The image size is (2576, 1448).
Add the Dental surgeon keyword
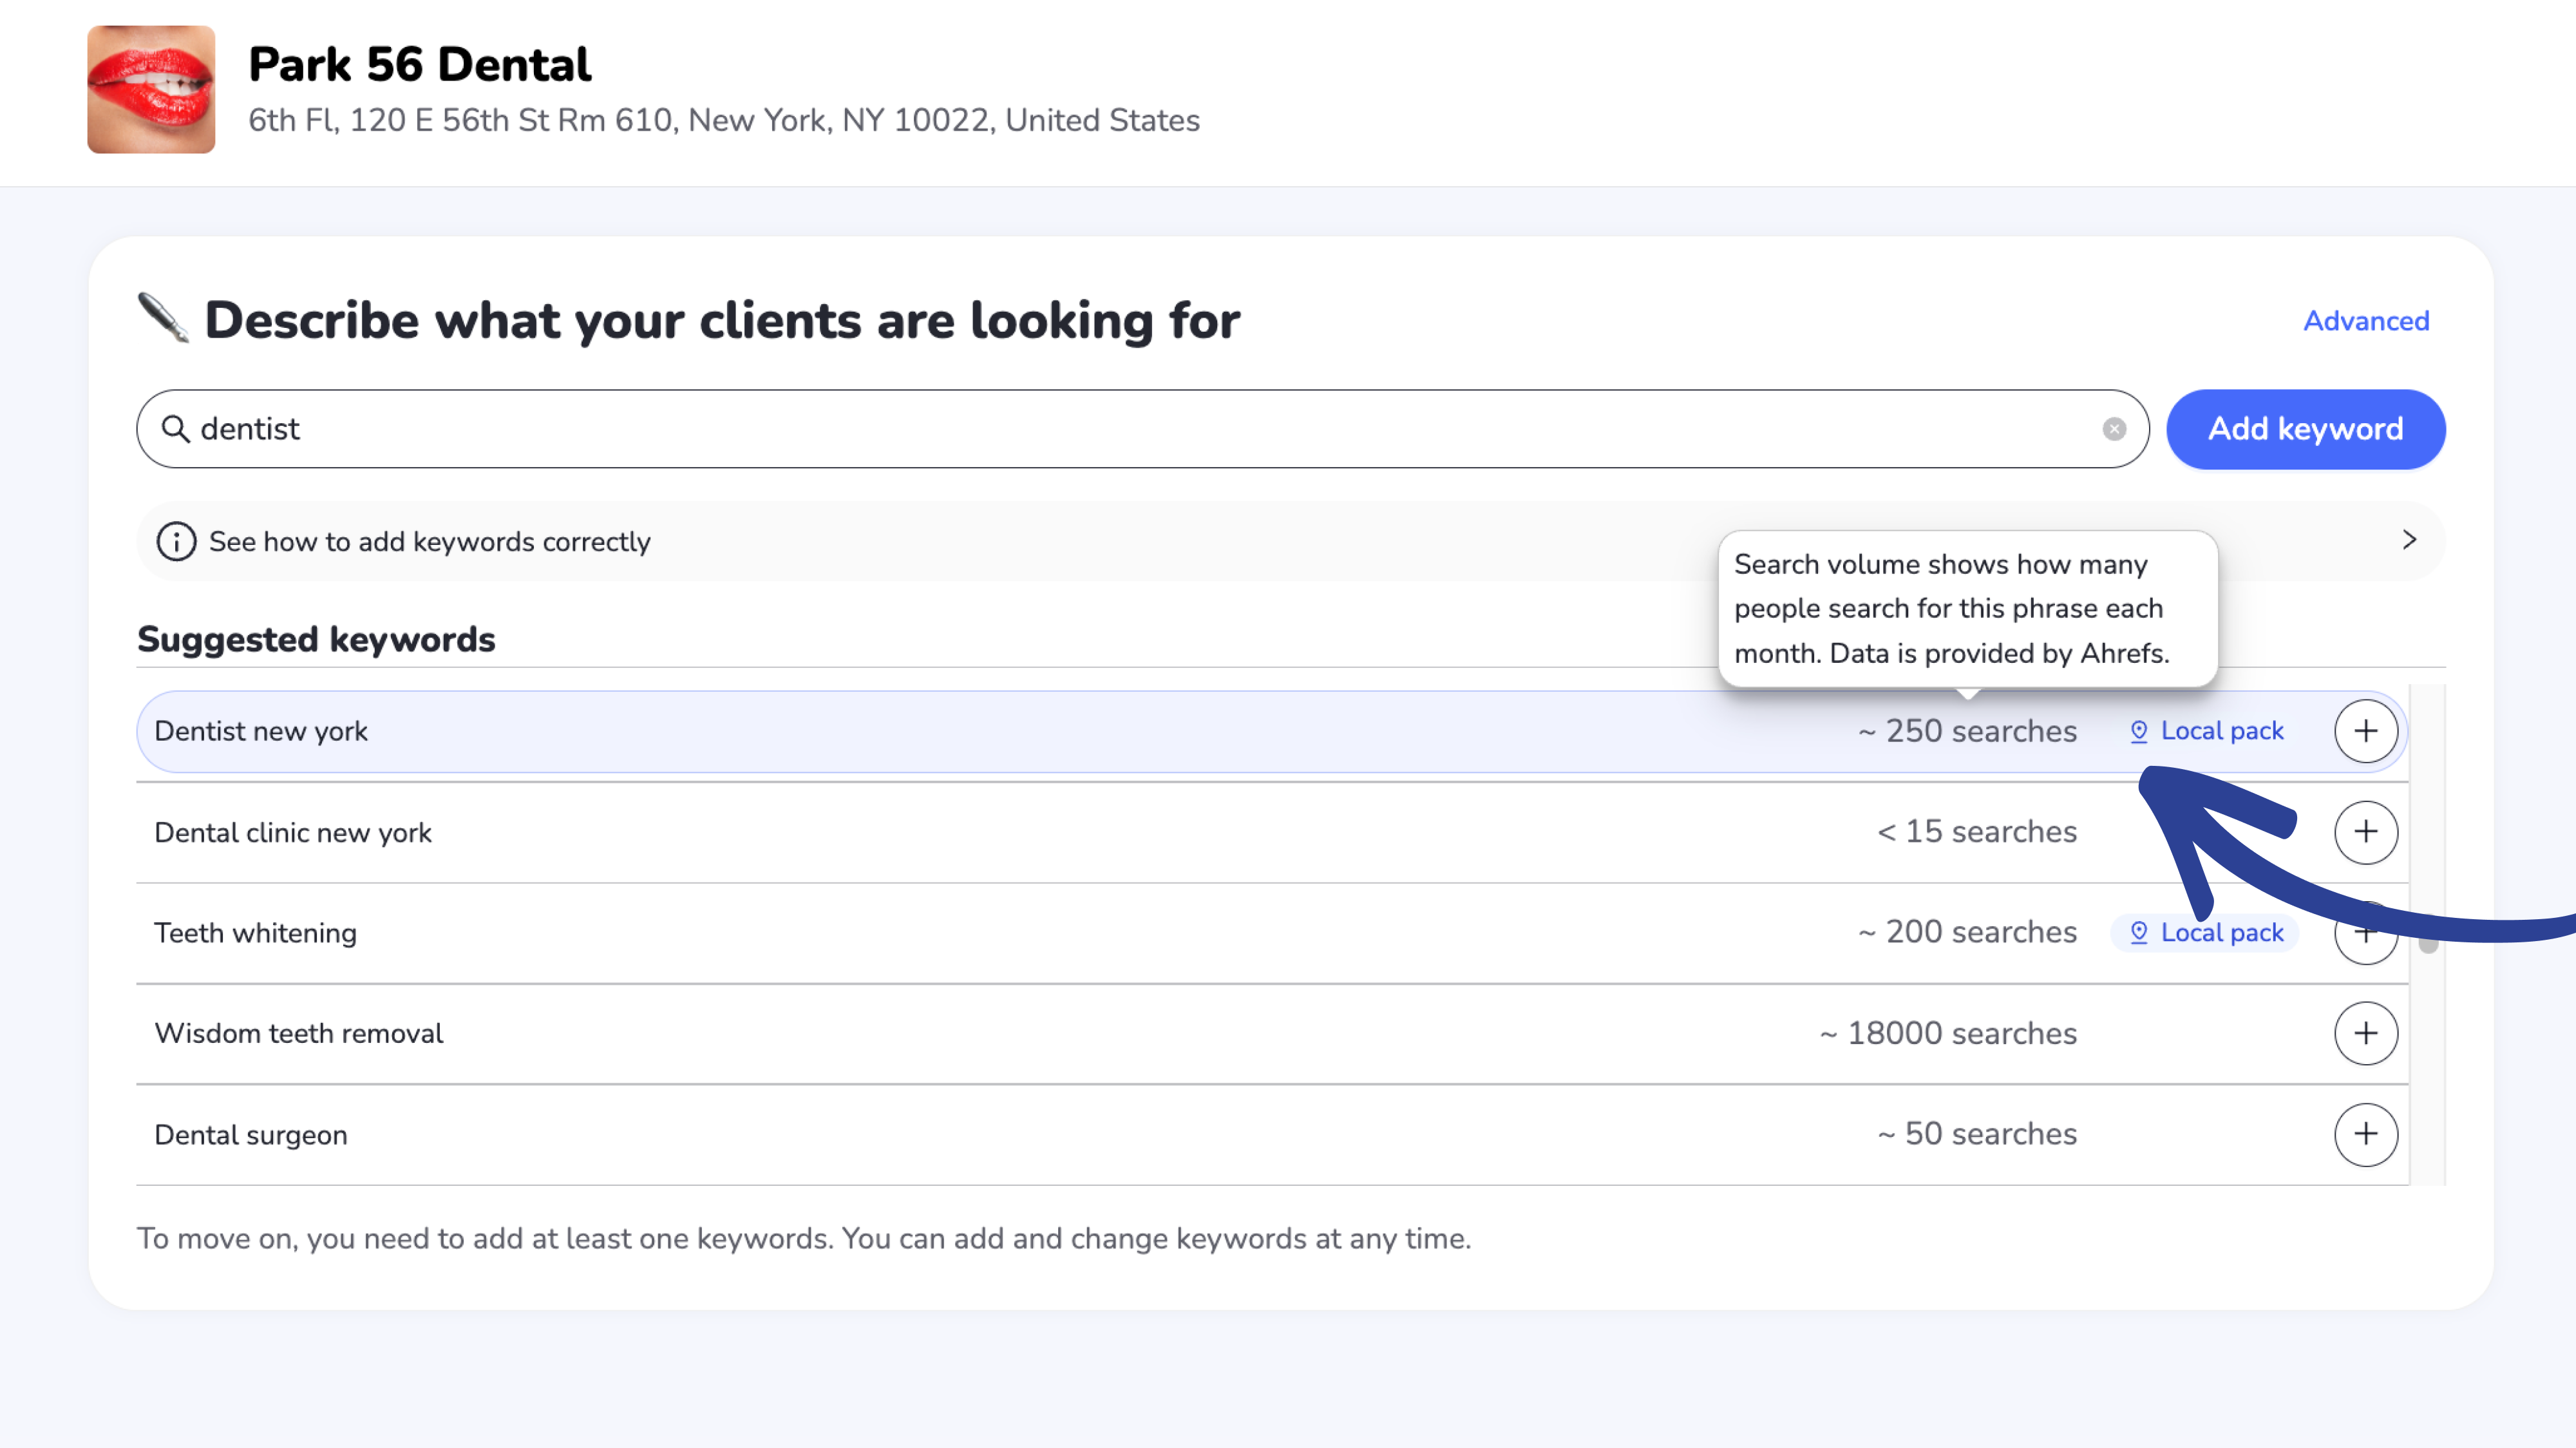[x=2365, y=1134]
